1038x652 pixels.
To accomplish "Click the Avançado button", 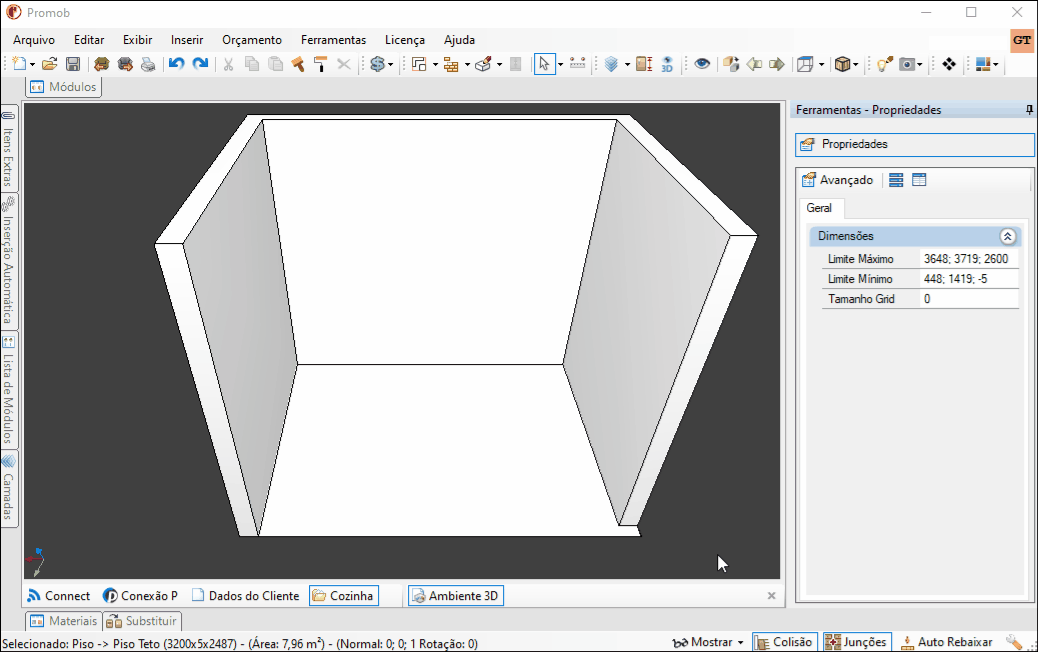I will click(837, 180).
